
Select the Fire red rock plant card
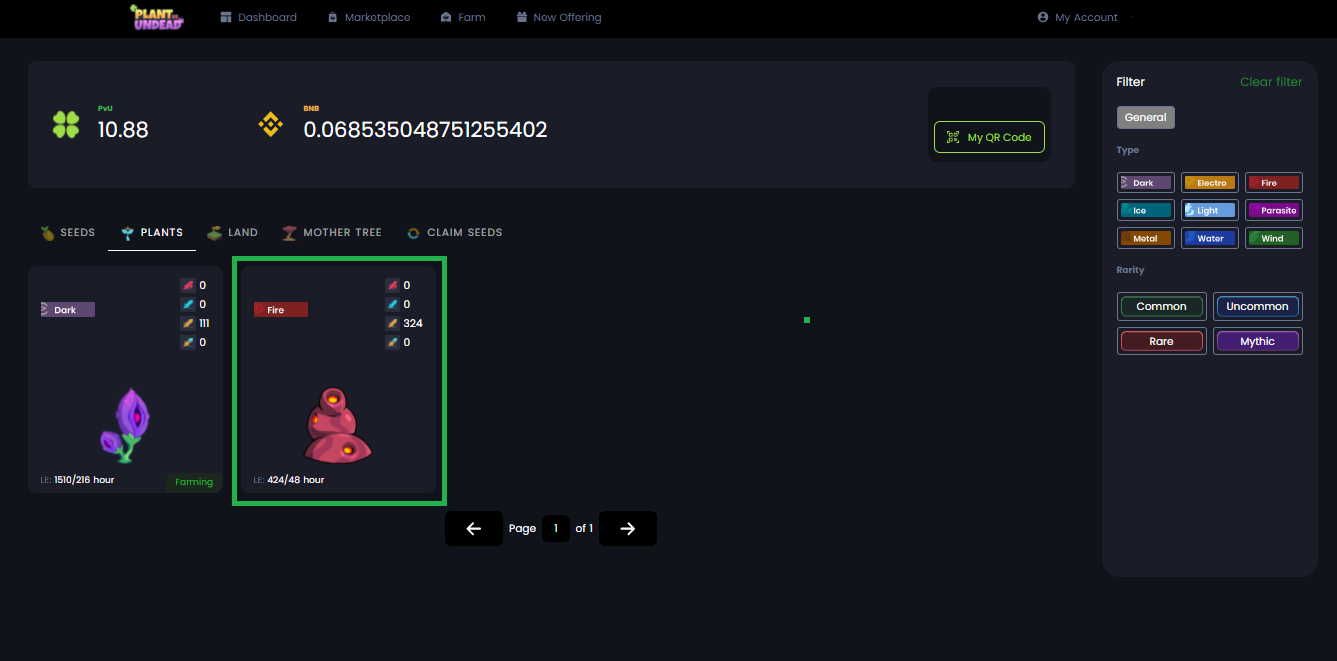[x=339, y=380]
